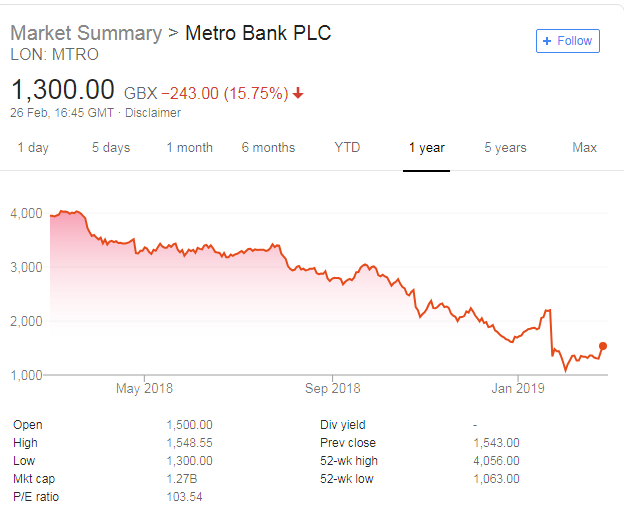Open the Disclaimer link
The image size is (624, 527).
pyautogui.click(x=153, y=113)
